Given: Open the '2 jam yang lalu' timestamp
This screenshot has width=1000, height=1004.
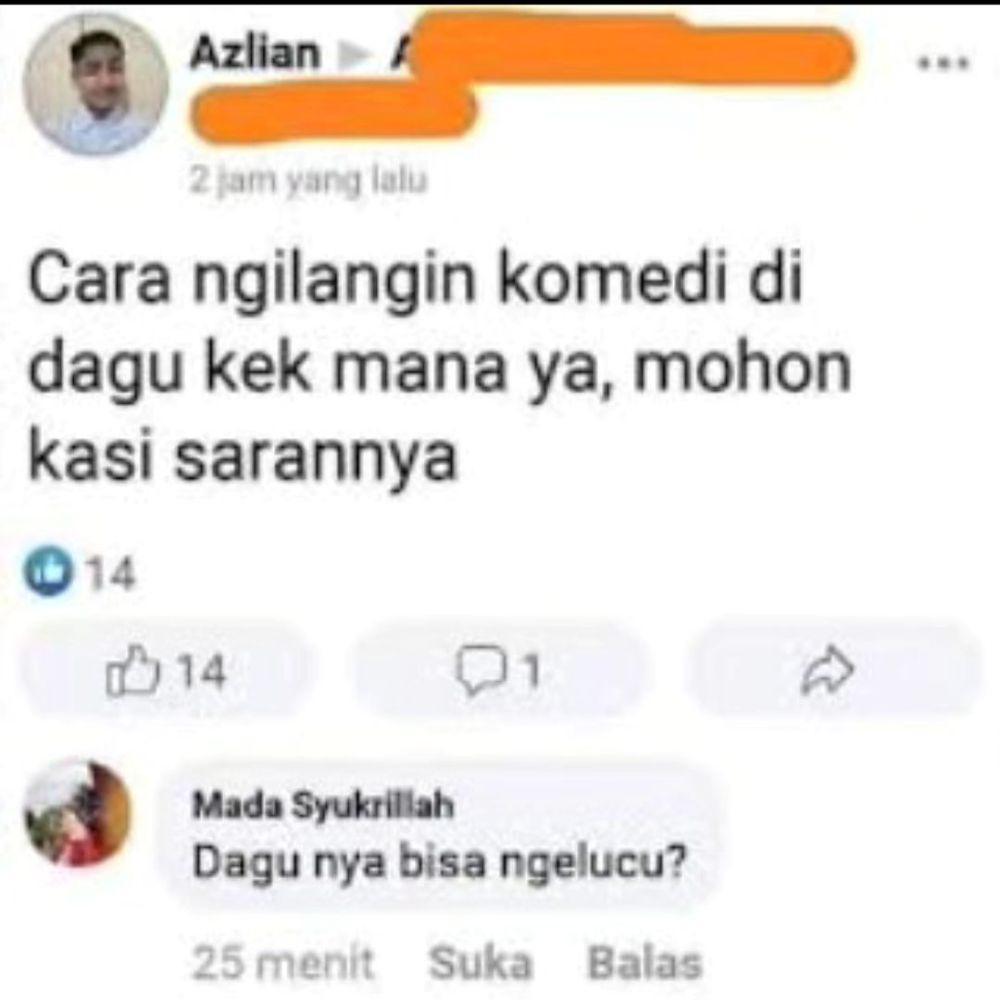Looking at the screenshot, I should pos(308,181).
